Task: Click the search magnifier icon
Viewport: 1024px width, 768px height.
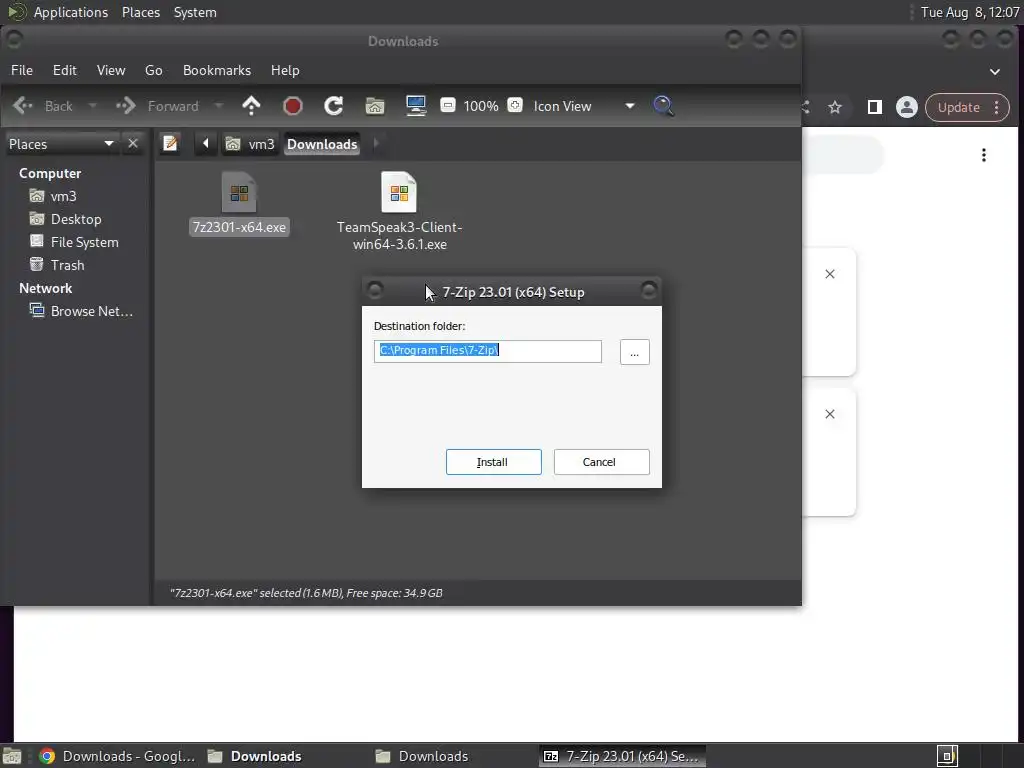Action: coord(663,106)
